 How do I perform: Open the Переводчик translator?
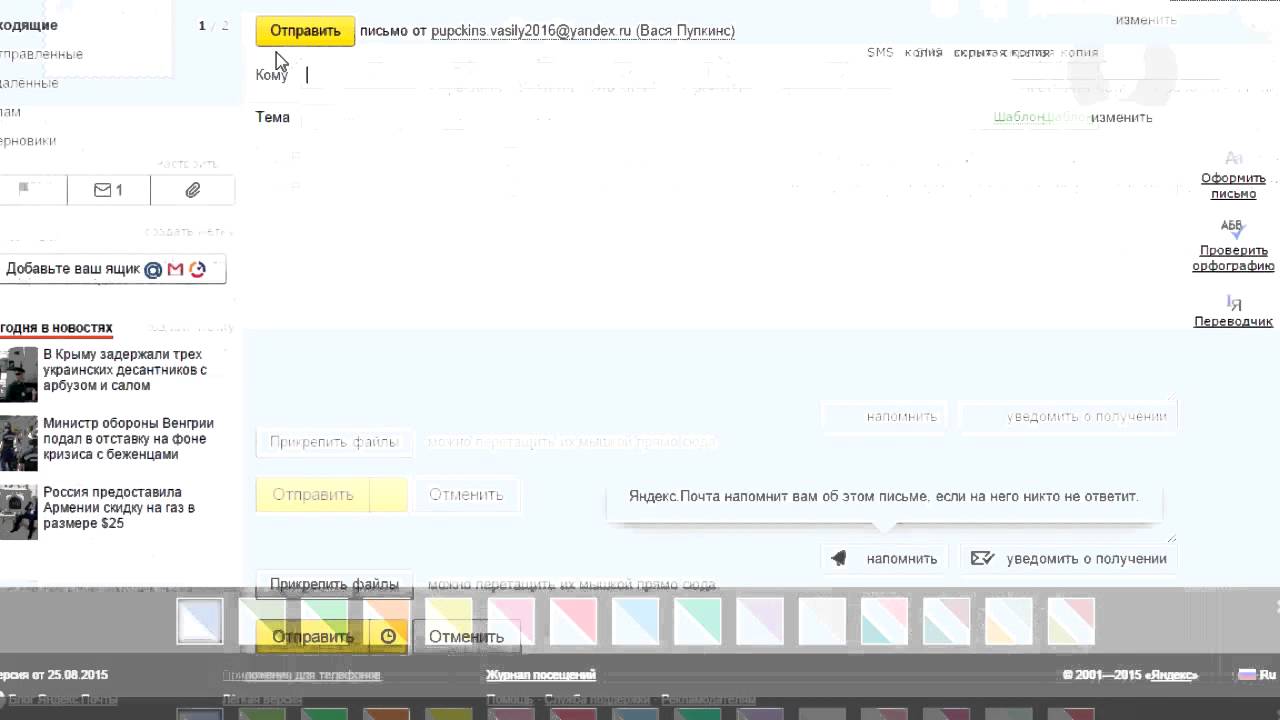point(1233,322)
